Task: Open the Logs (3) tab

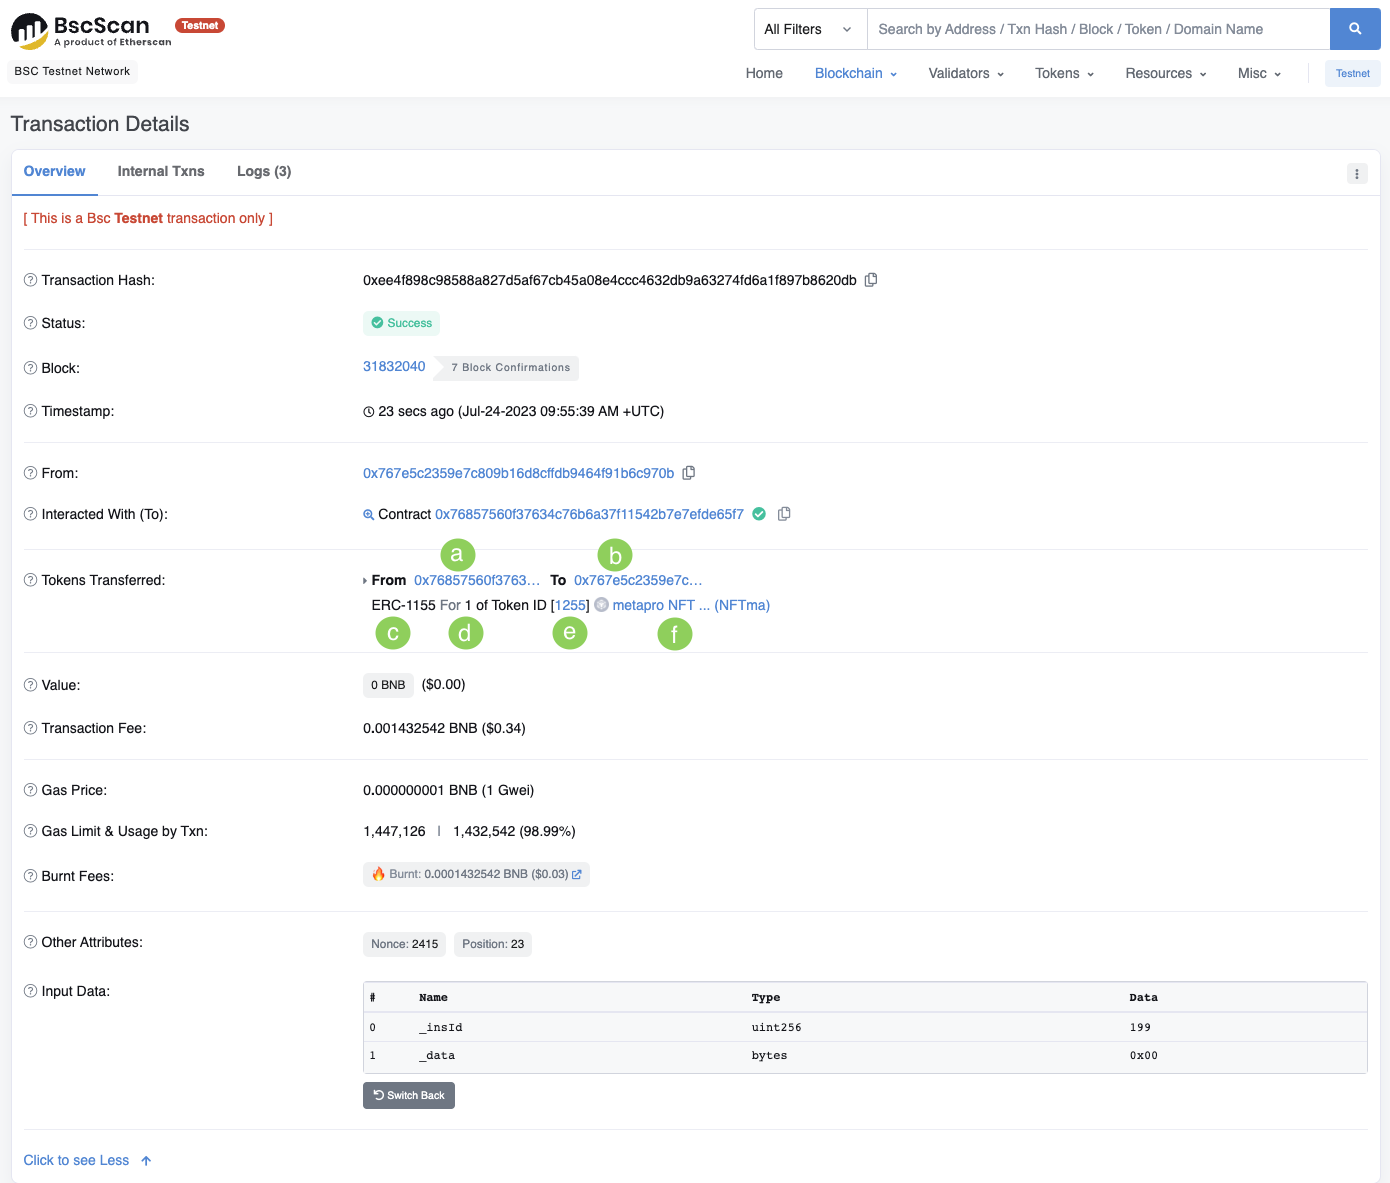Action: click(264, 171)
